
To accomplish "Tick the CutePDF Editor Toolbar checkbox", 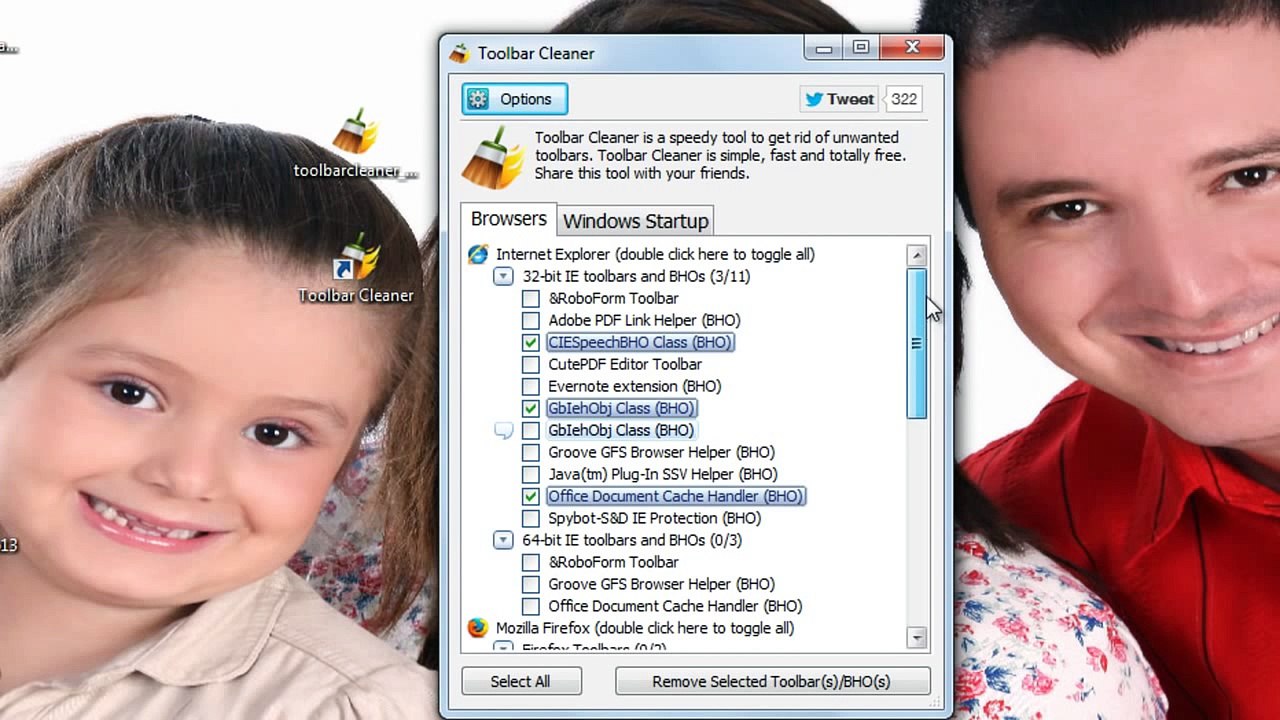I will tap(531, 364).
